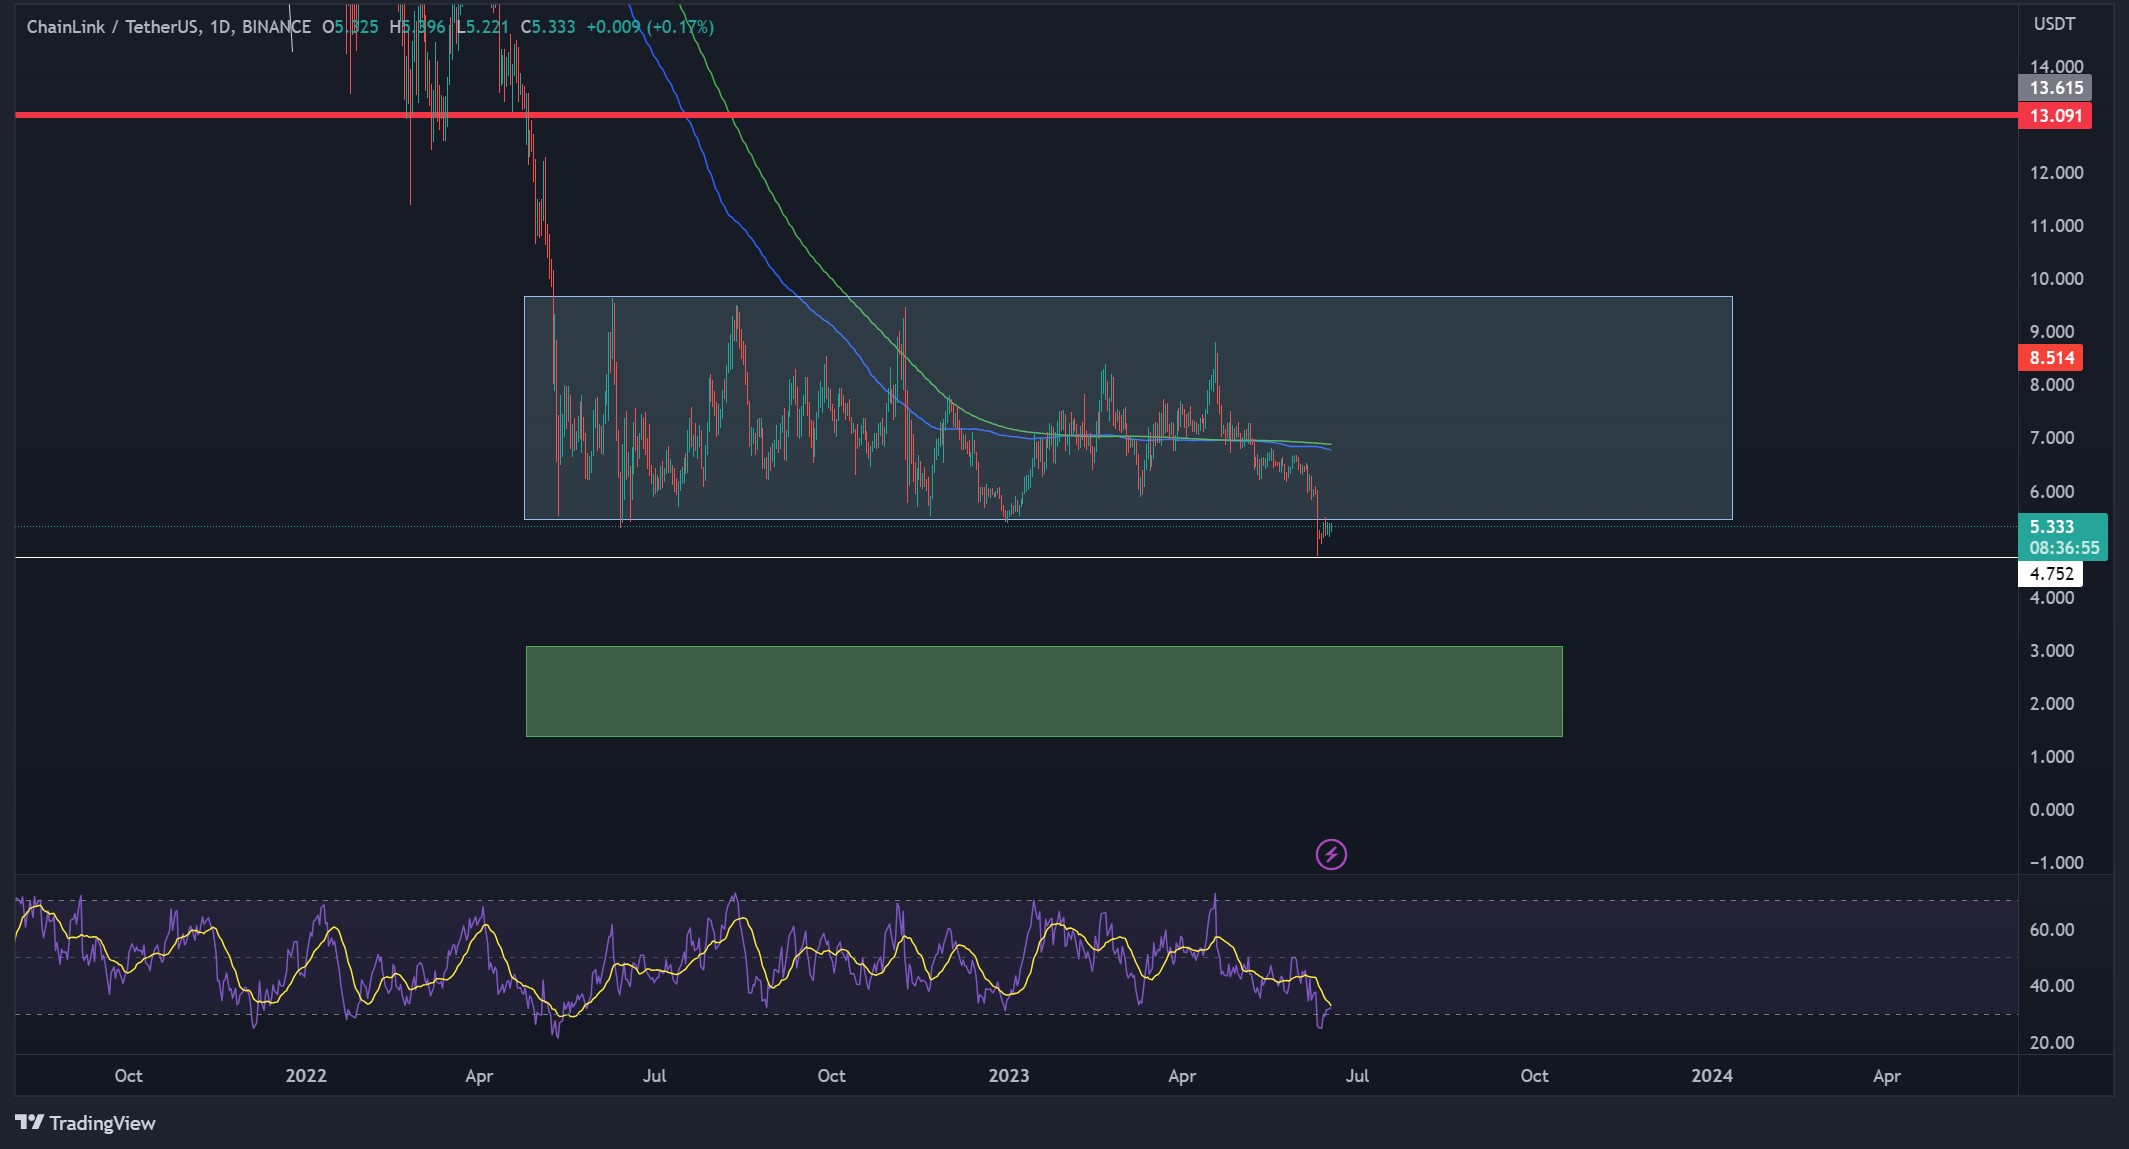Image resolution: width=2129 pixels, height=1149 pixels.
Task: Click the red horizontal resistance line
Action: [x=1016, y=116]
